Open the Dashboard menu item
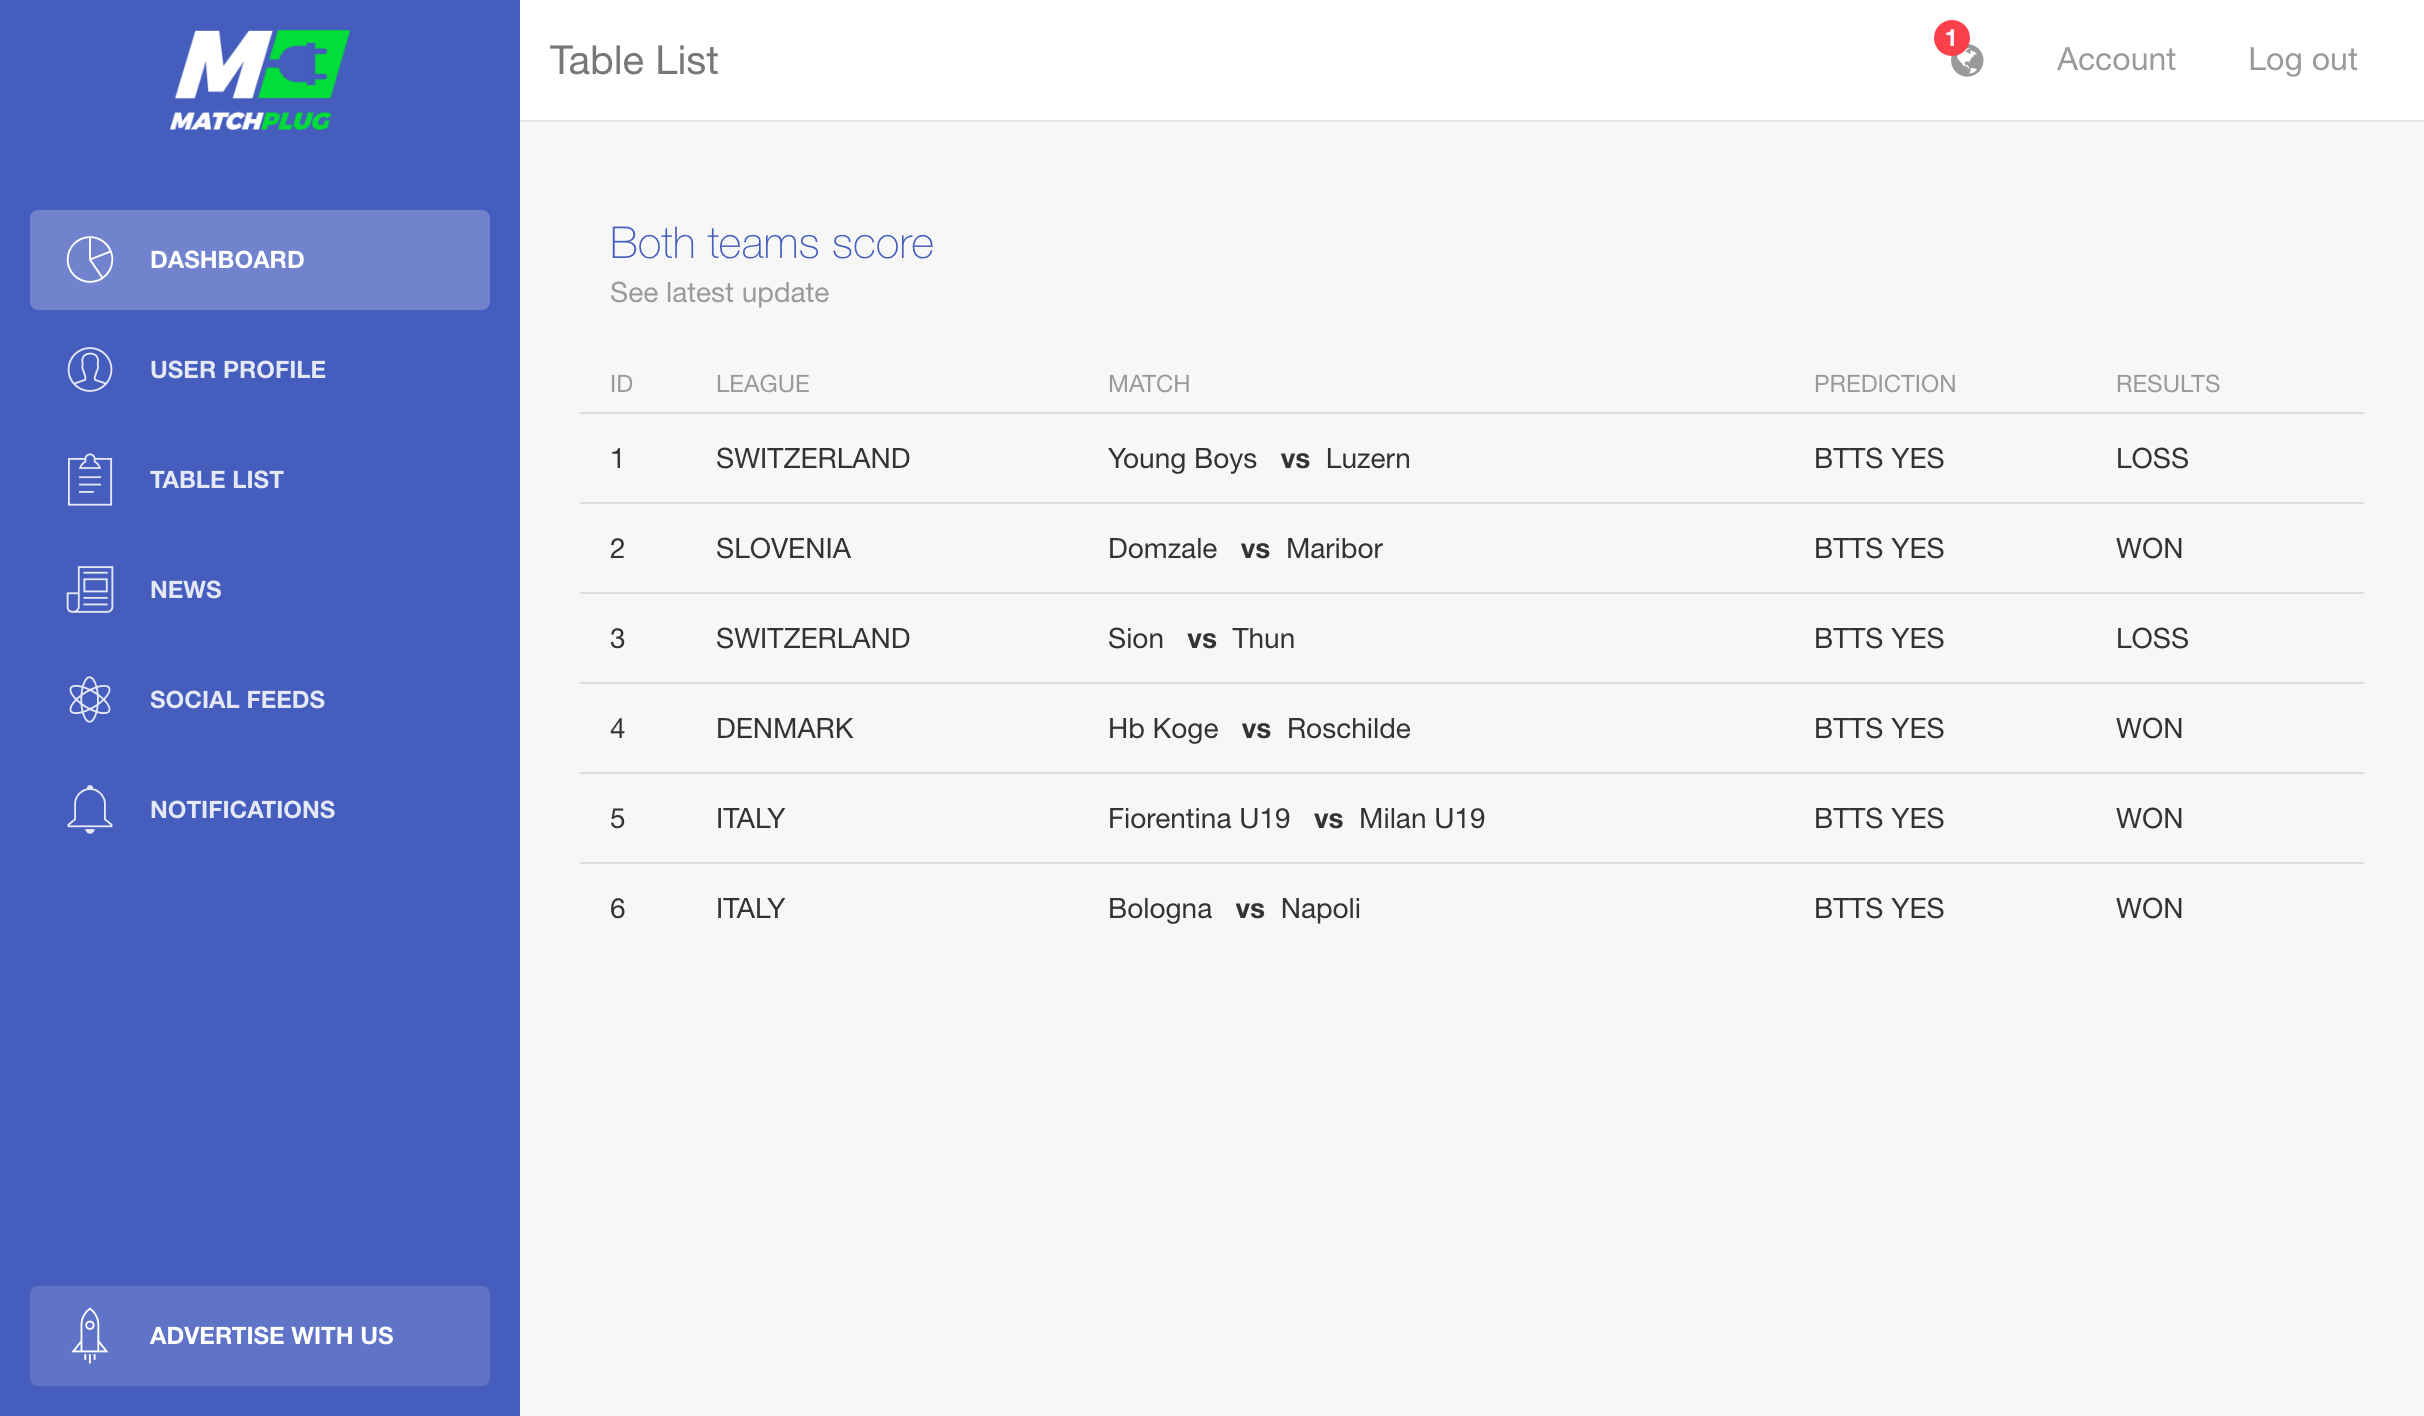The image size is (2424, 1416). (227, 260)
